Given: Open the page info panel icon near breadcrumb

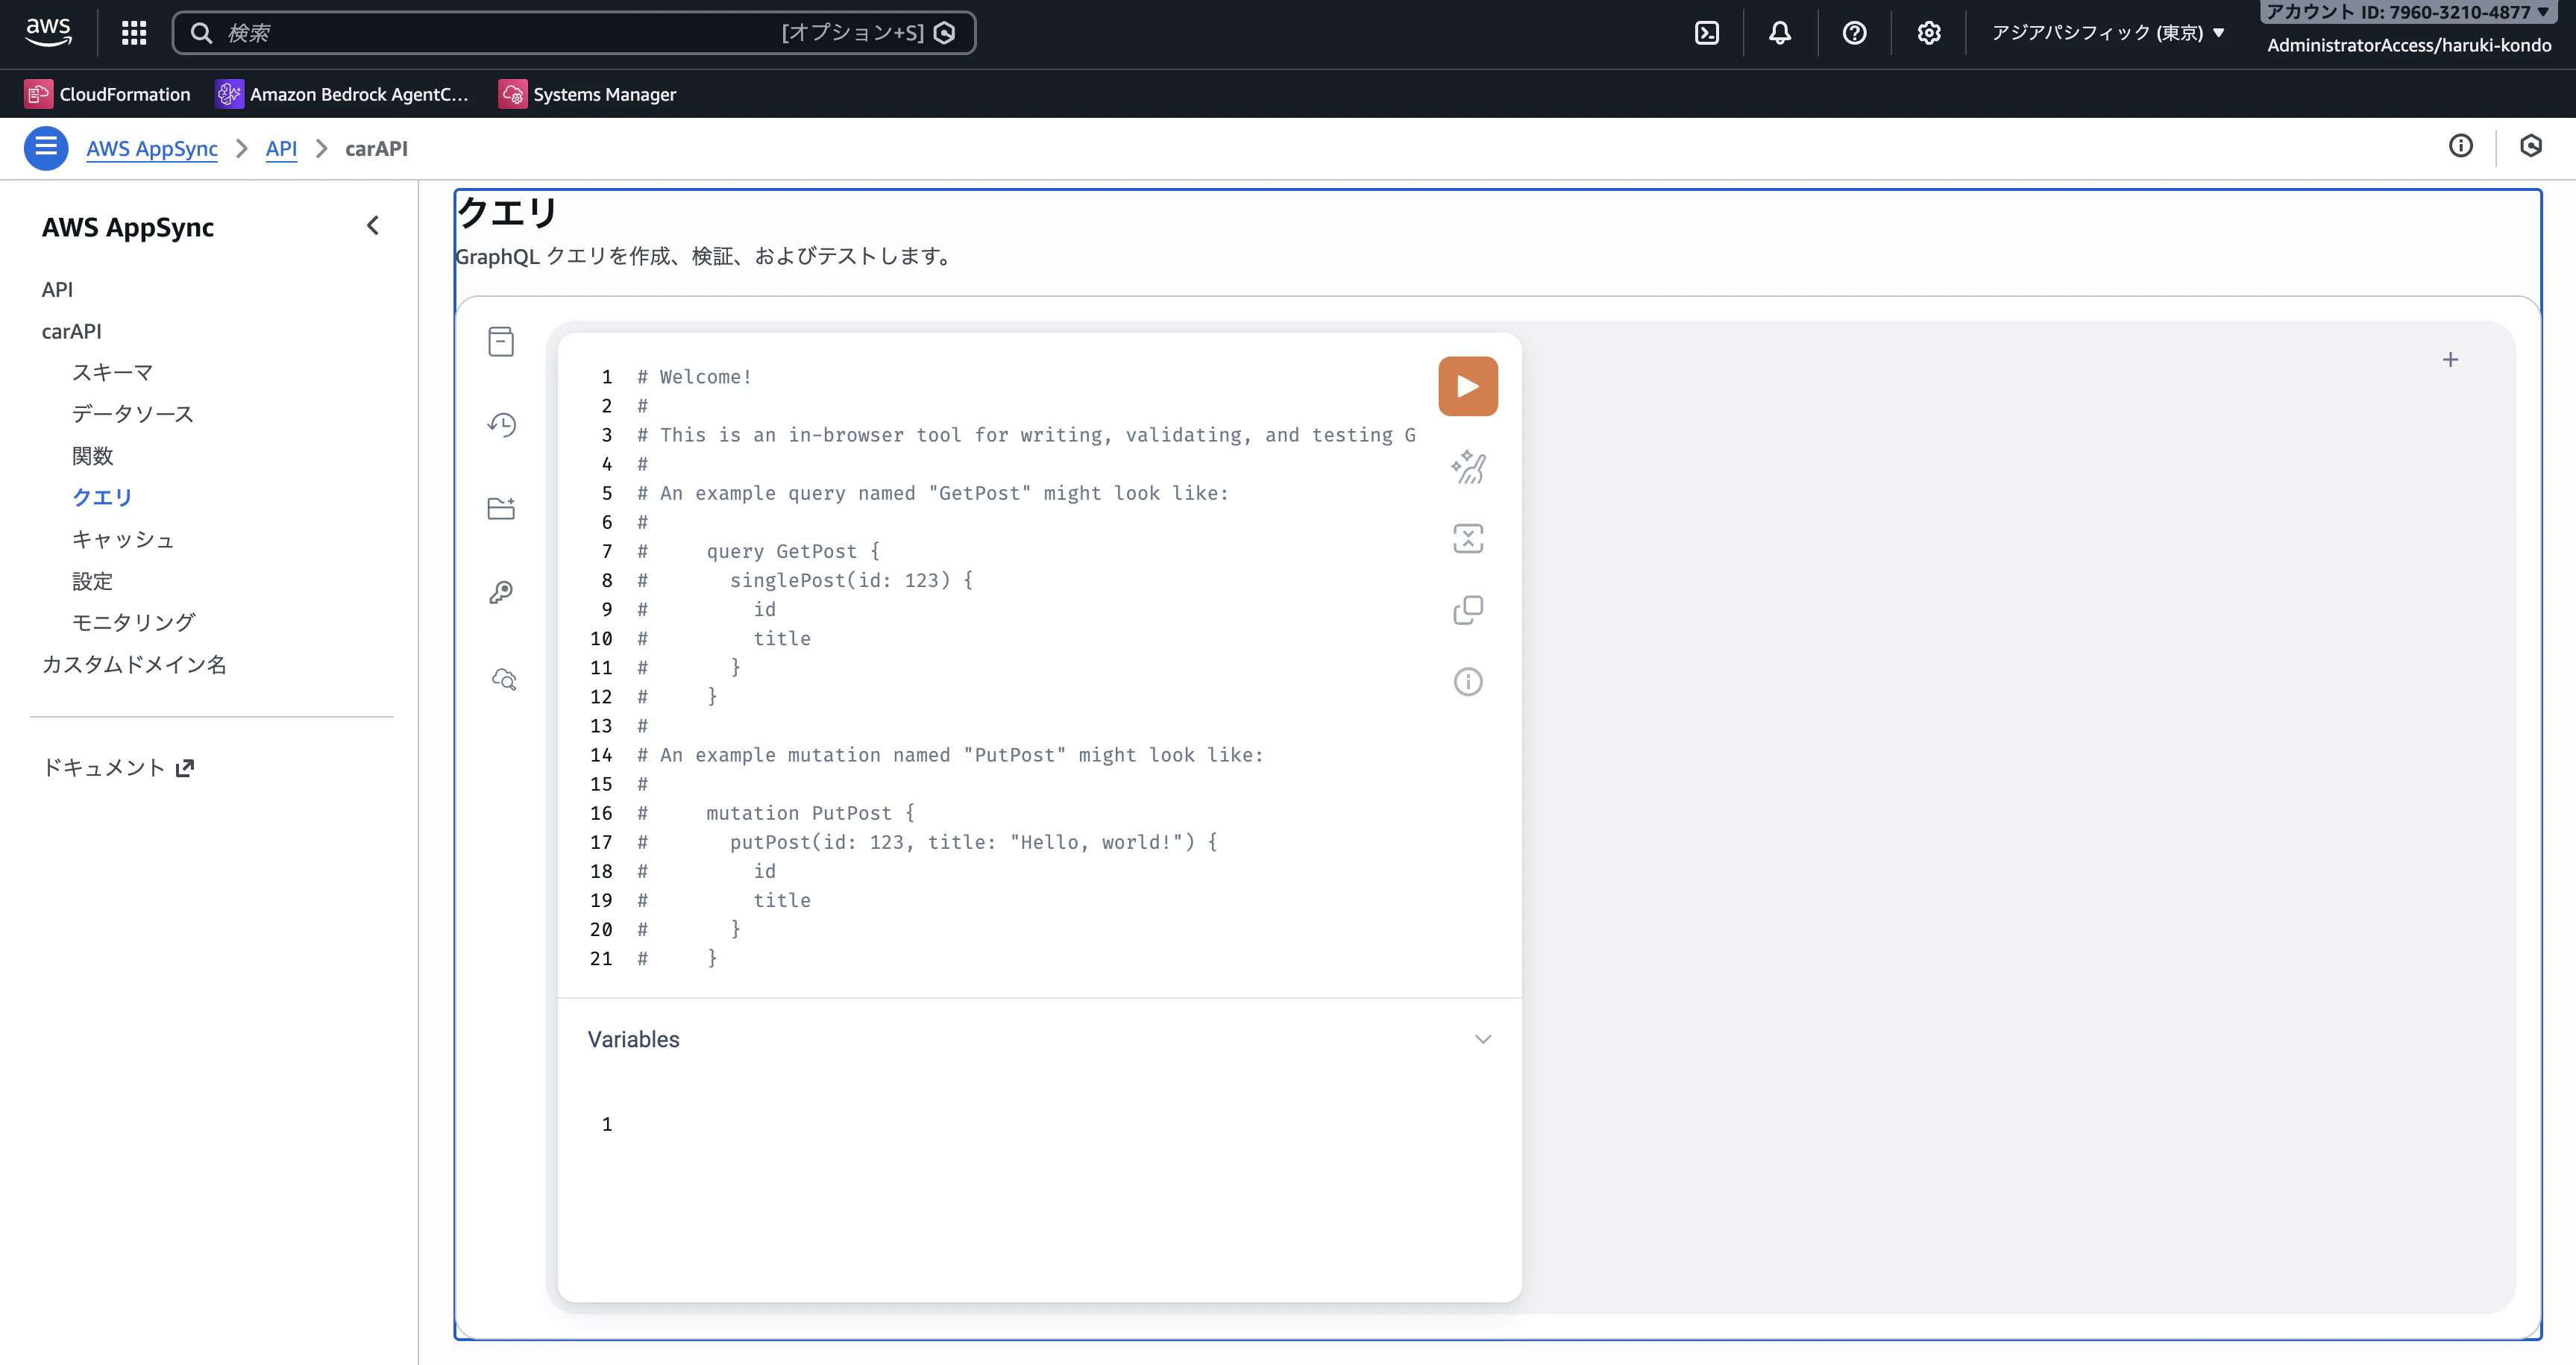Looking at the screenshot, I should coord(2461,146).
